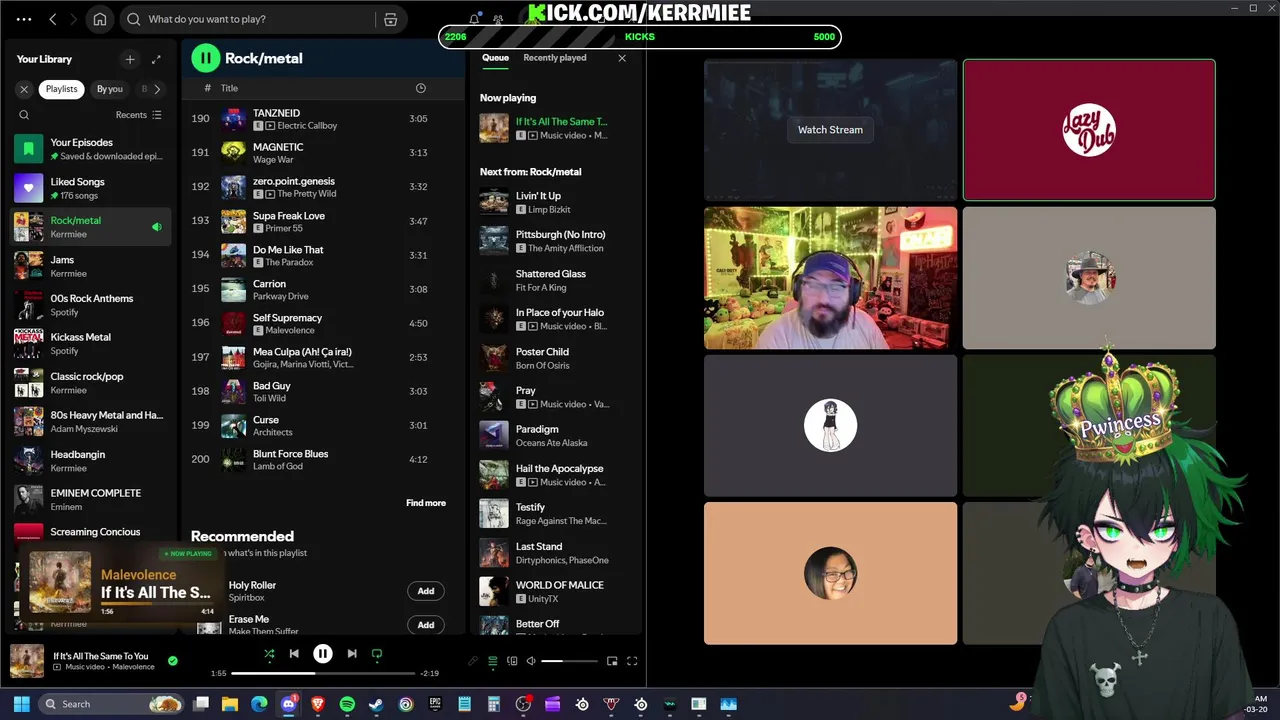Search within Your Library

(x=24, y=115)
